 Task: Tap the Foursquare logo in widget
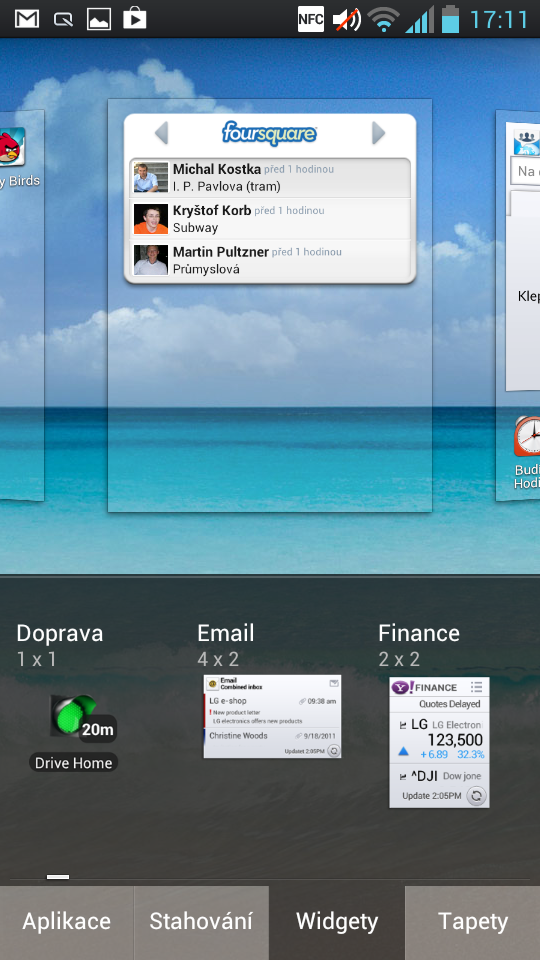point(269,133)
